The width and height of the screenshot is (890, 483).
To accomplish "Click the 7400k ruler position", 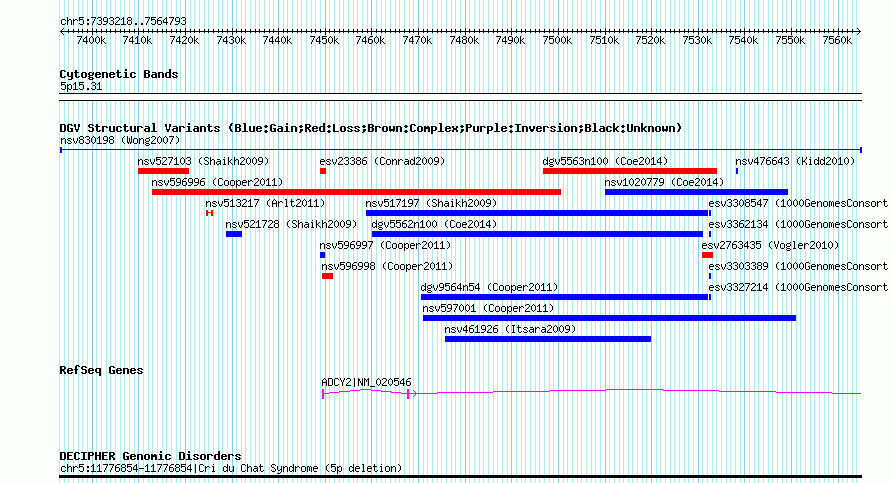I will (91, 40).
